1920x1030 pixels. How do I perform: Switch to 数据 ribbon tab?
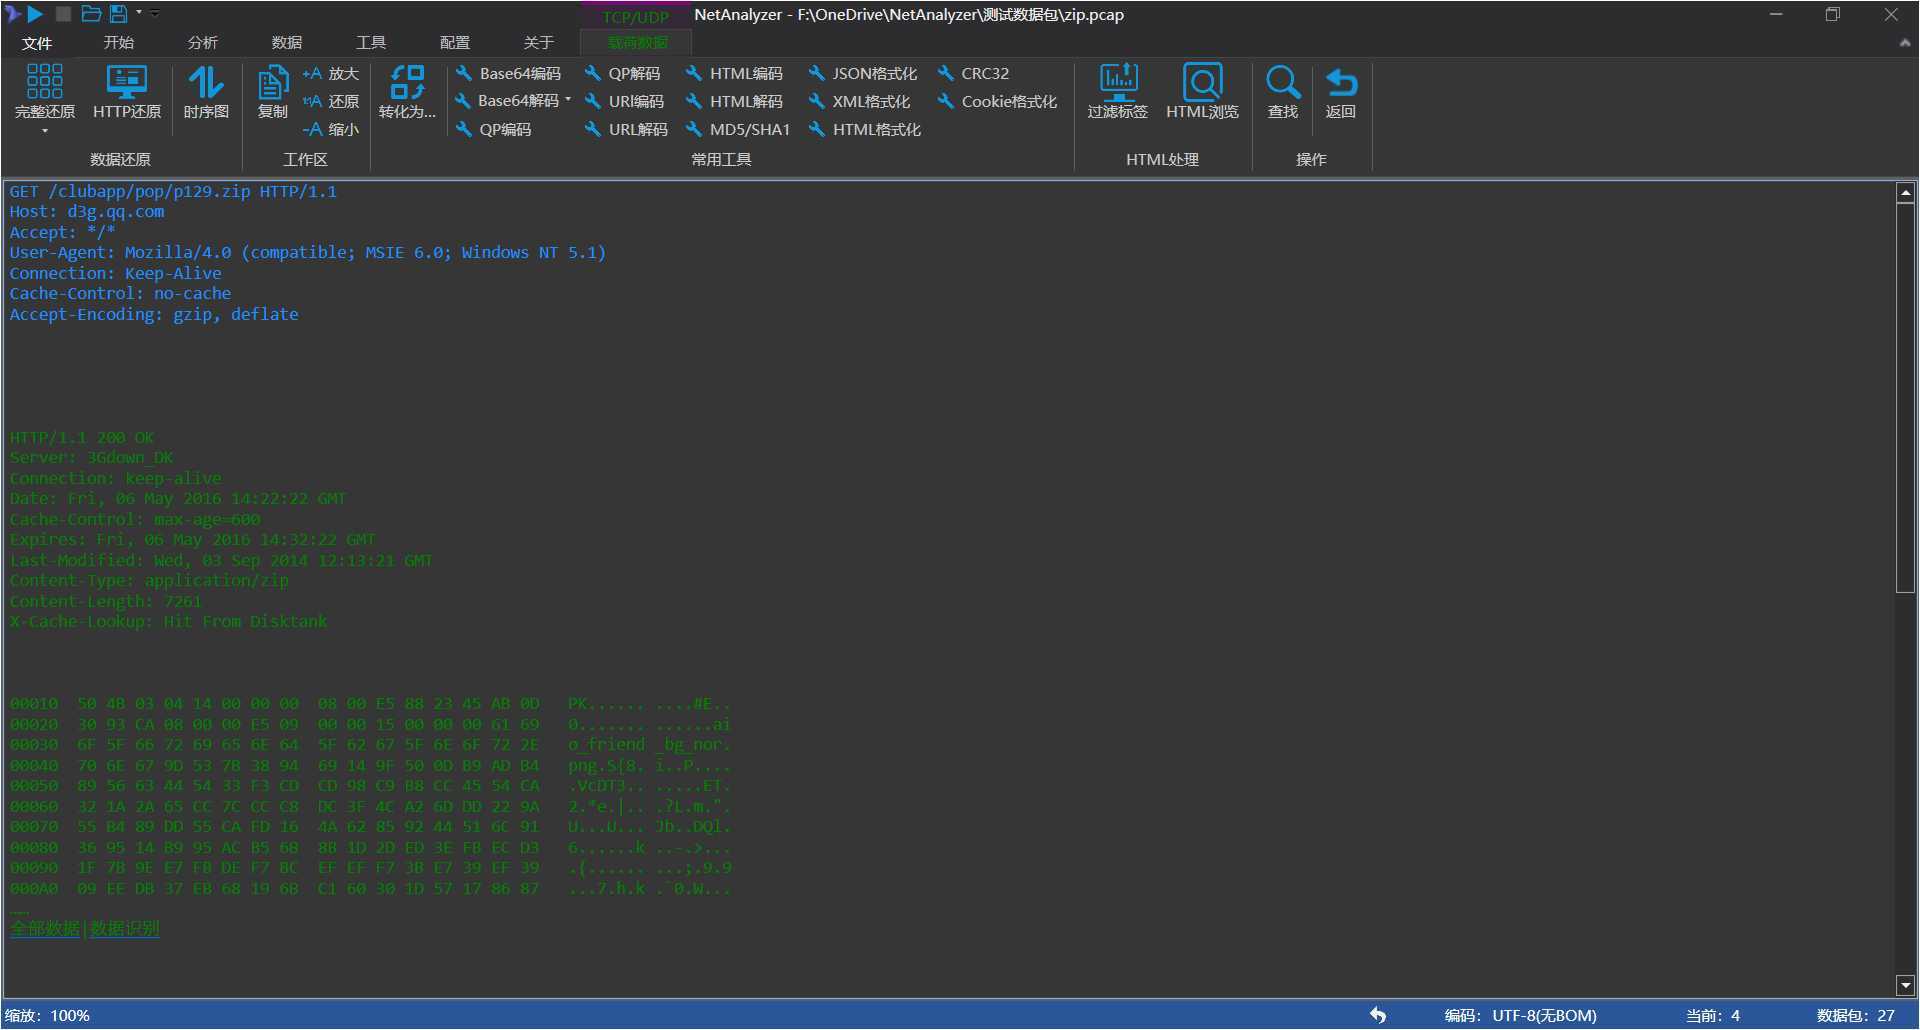(286, 43)
